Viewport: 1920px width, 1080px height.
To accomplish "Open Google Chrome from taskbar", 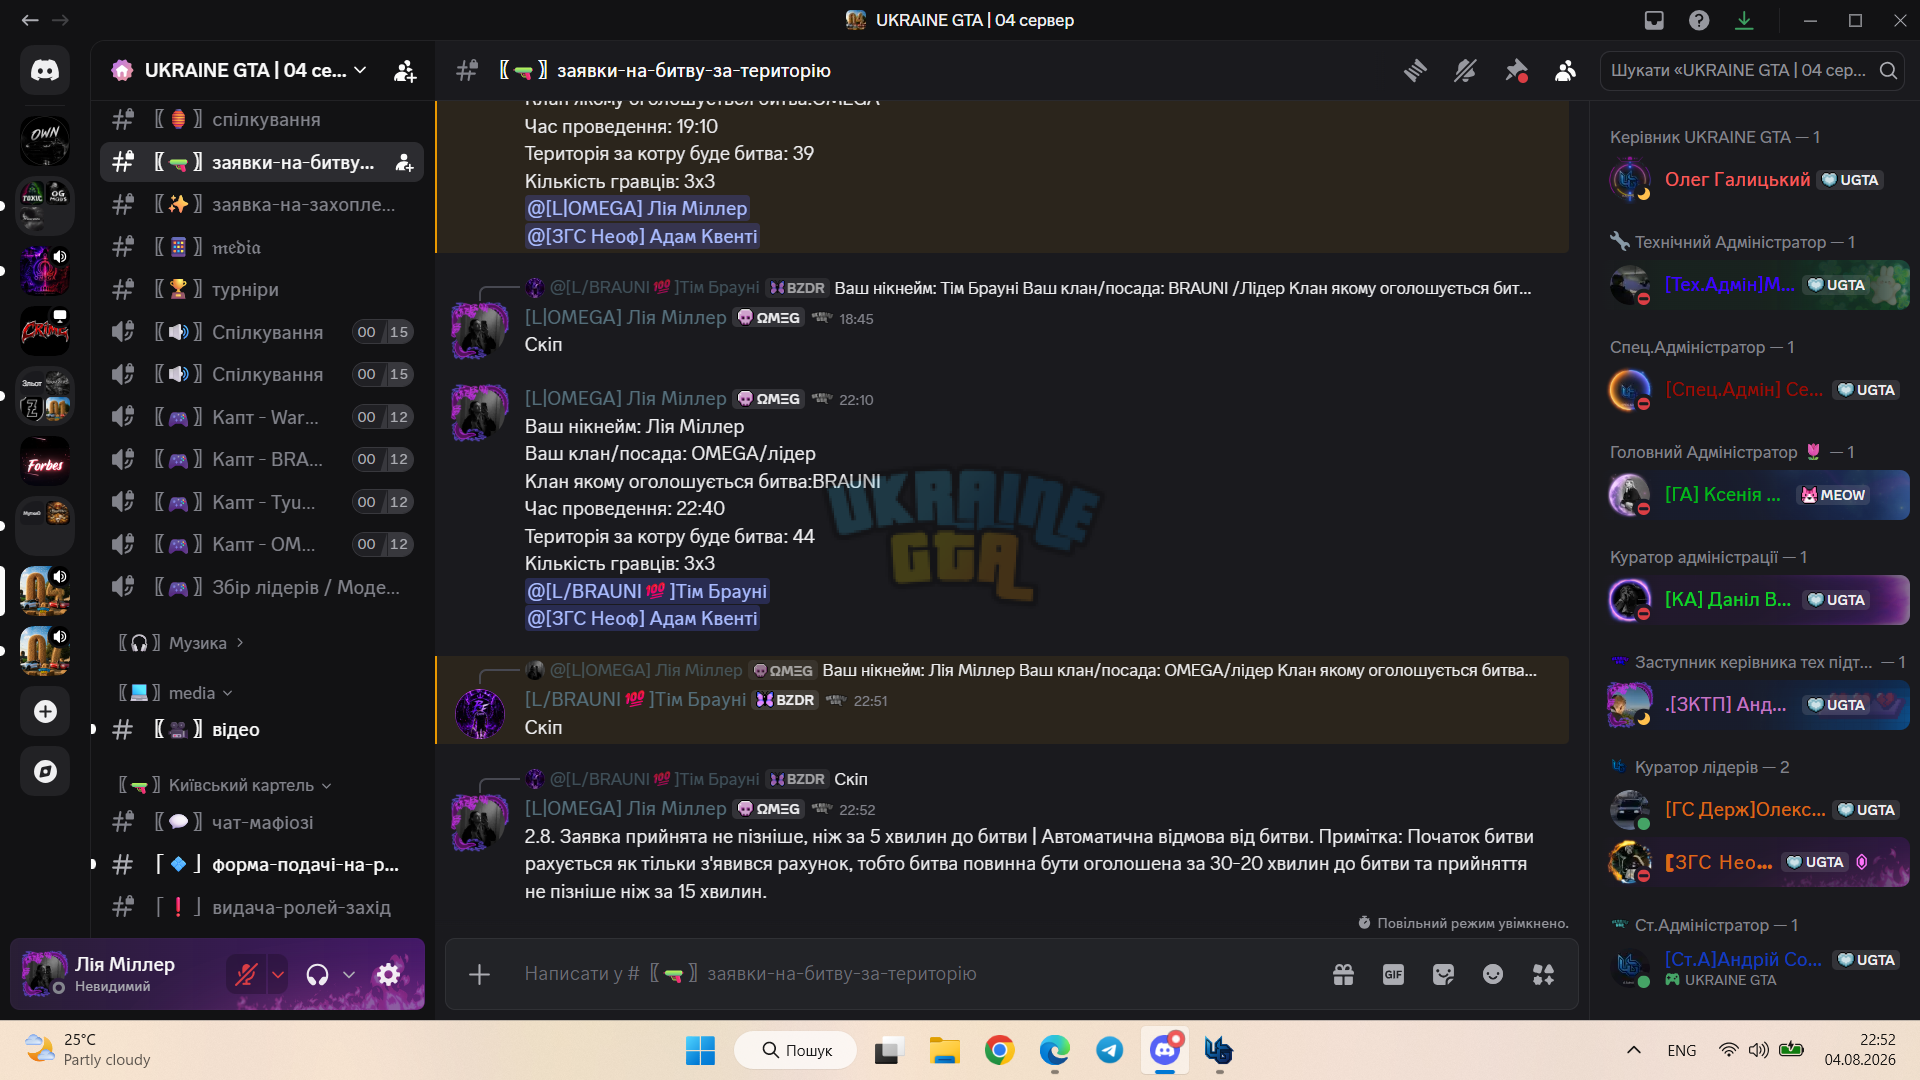I will (x=999, y=1050).
